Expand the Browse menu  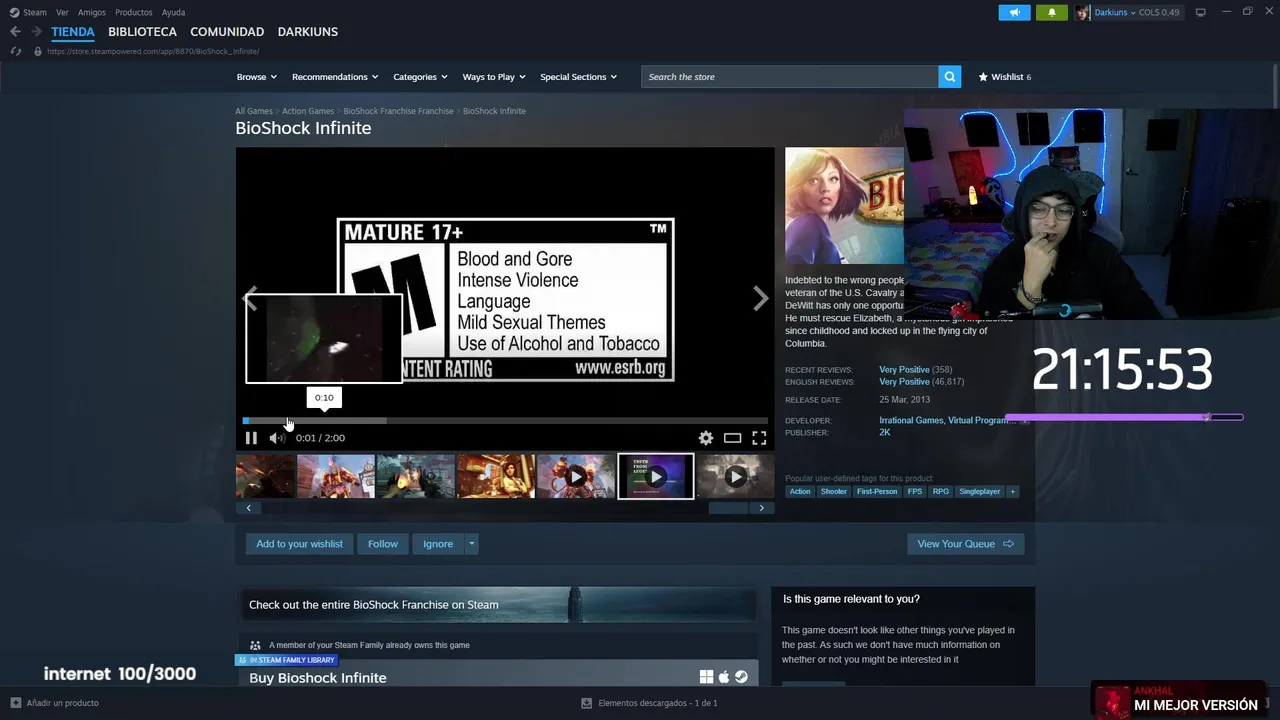pyautogui.click(x=256, y=77)
